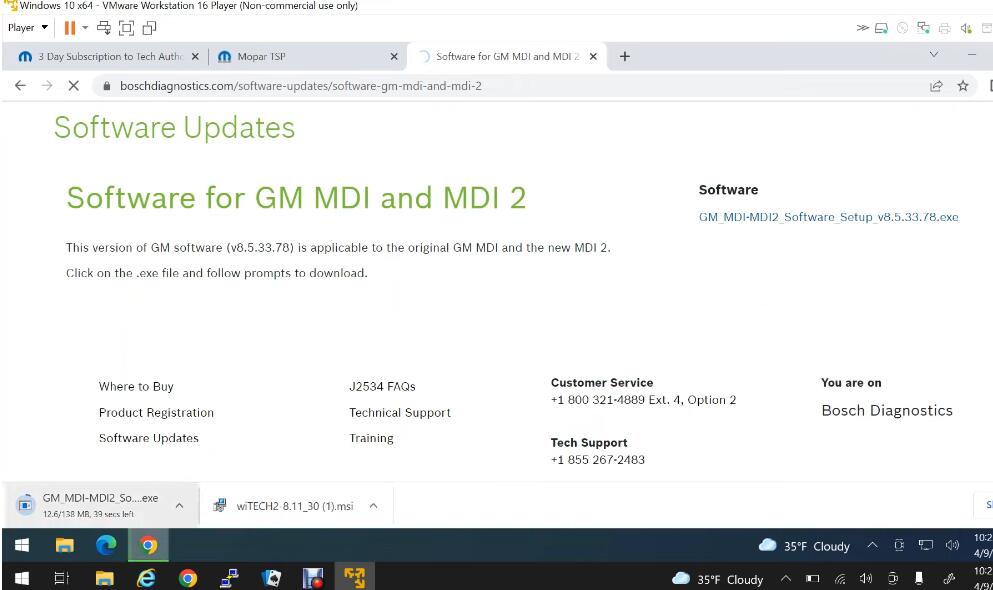Image resolution: width=993 pixels, height=590 pixels.
Task: Show hidden tray icons on host taskbar
Action: 785,578
